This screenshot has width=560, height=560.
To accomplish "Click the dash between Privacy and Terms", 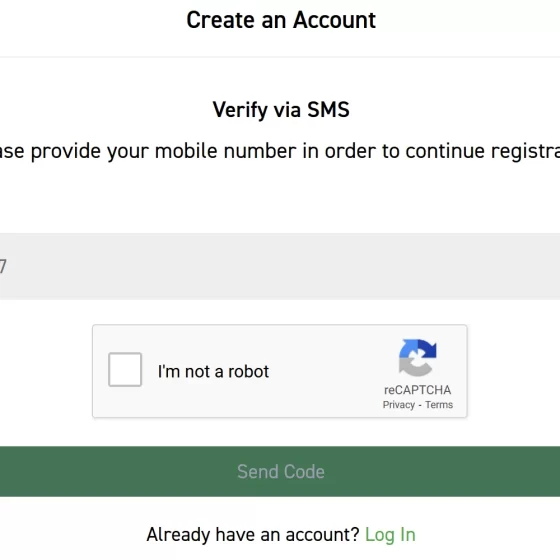I will pyautogui.click(x=420, y=405).
